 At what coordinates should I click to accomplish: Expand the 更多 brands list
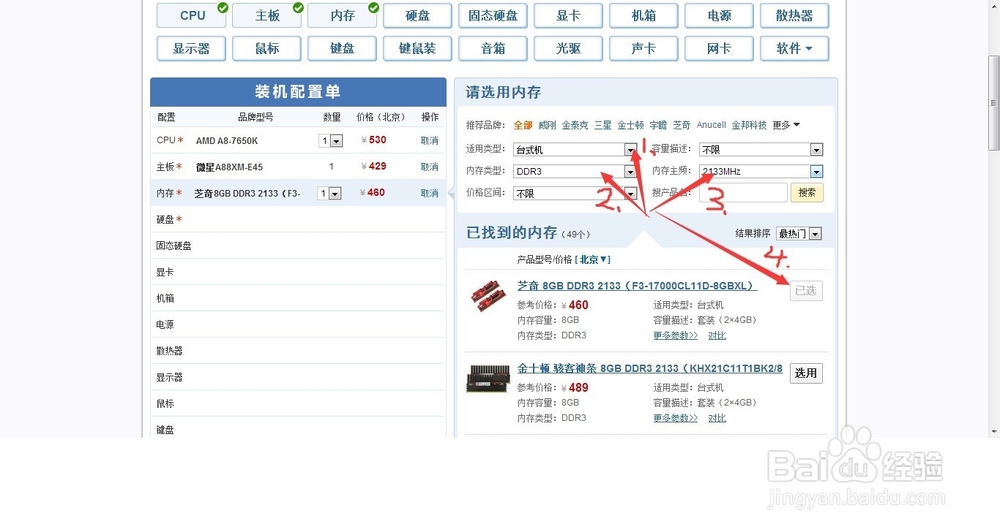(786, 125)
